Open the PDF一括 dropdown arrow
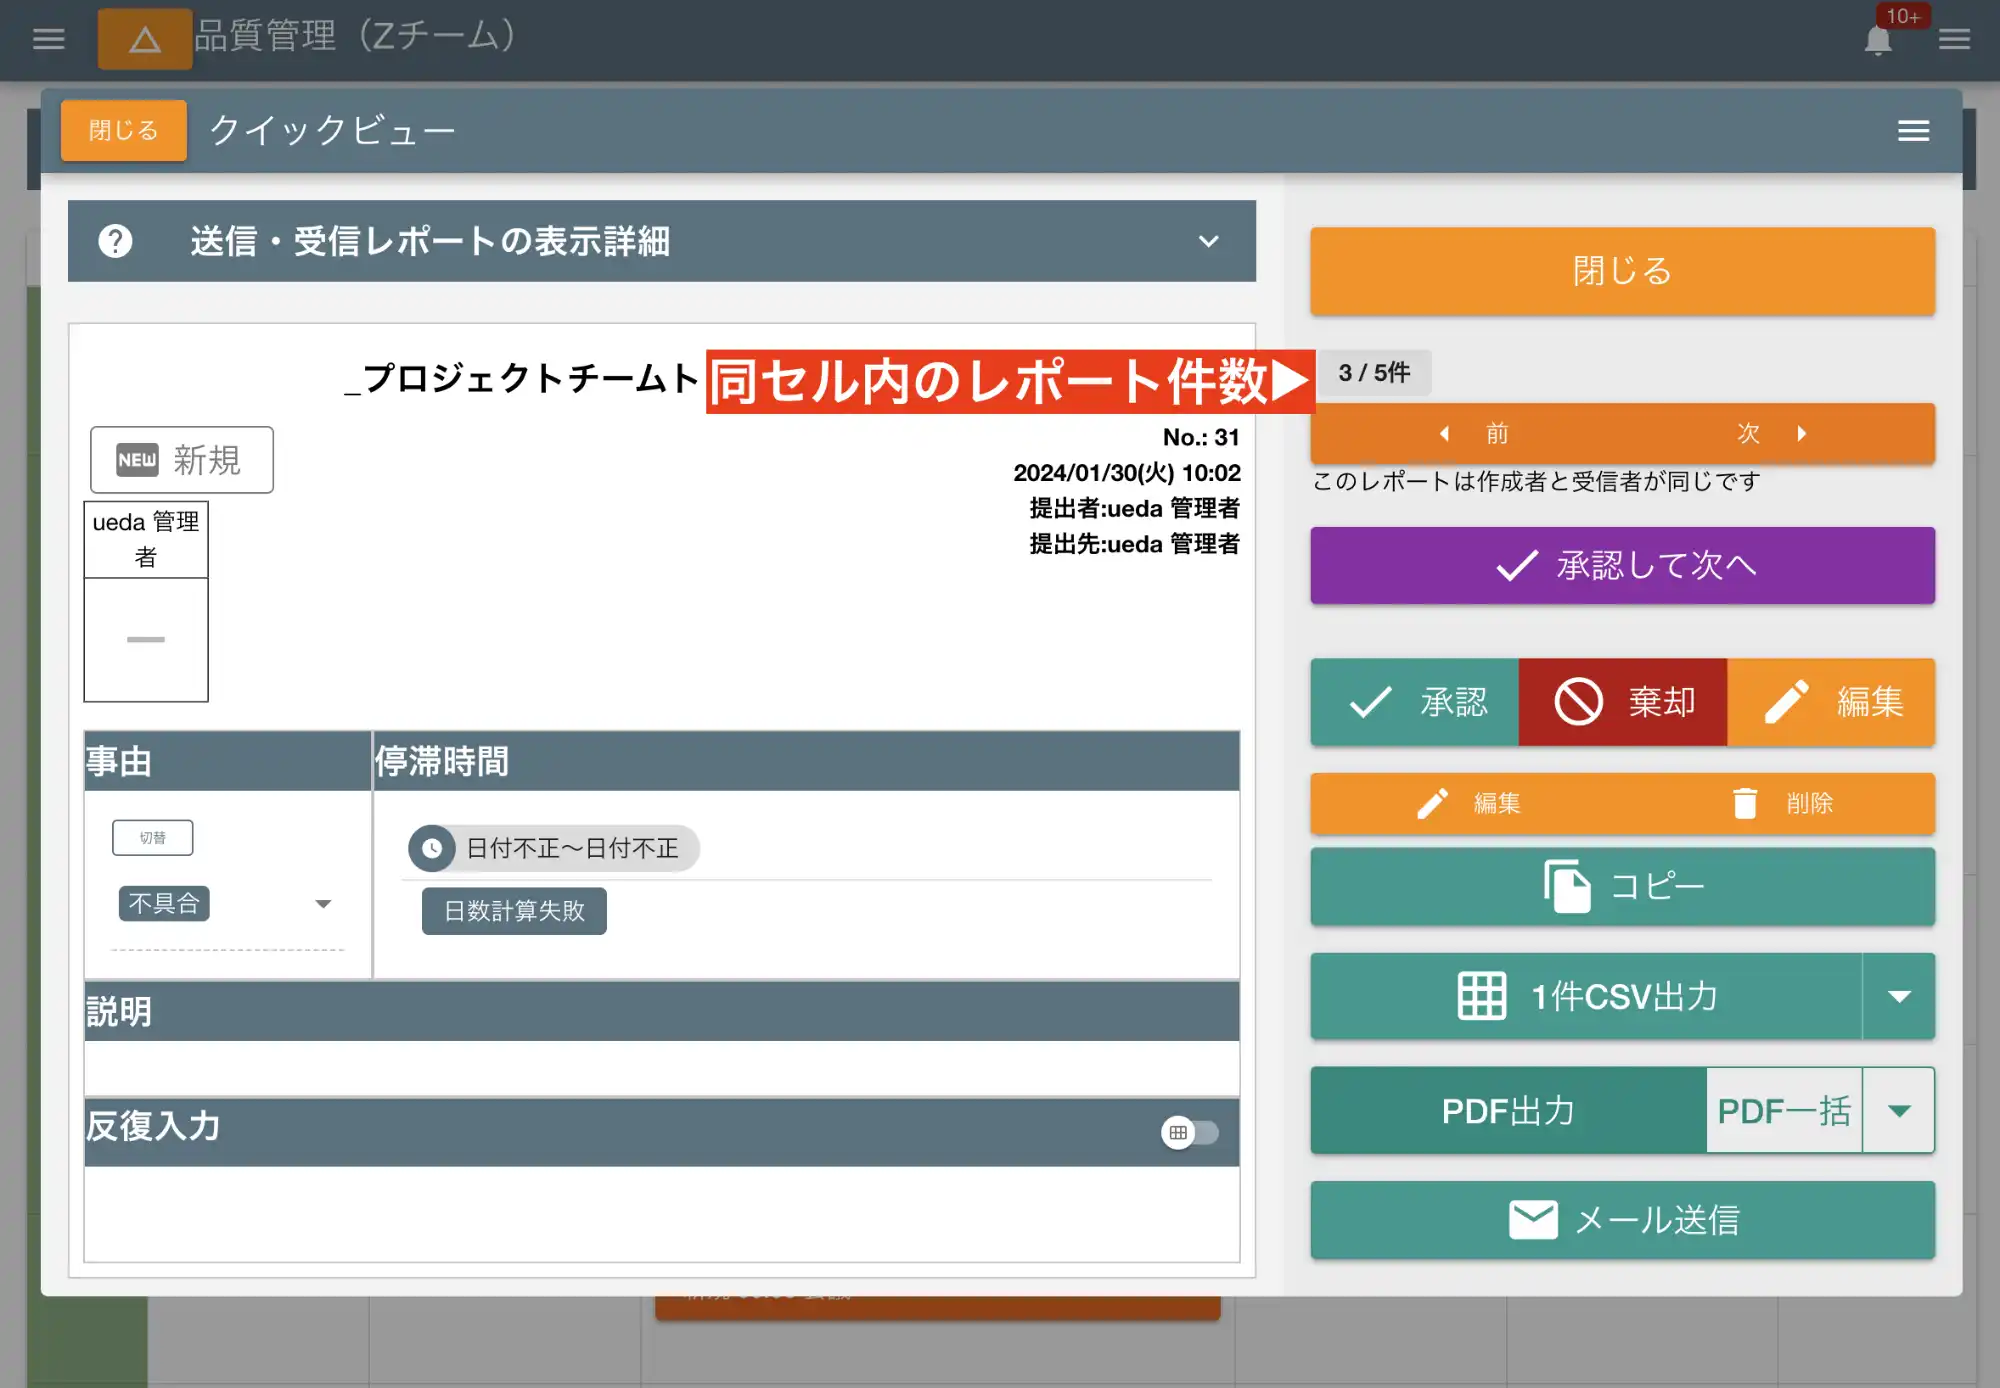Screen dimensions: 2000x1388 coord(1897,1110)
